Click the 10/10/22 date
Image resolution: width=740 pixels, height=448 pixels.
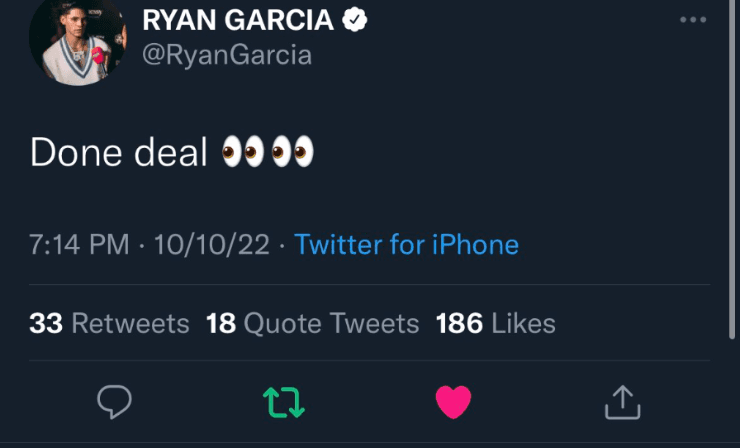pos(209,244)
